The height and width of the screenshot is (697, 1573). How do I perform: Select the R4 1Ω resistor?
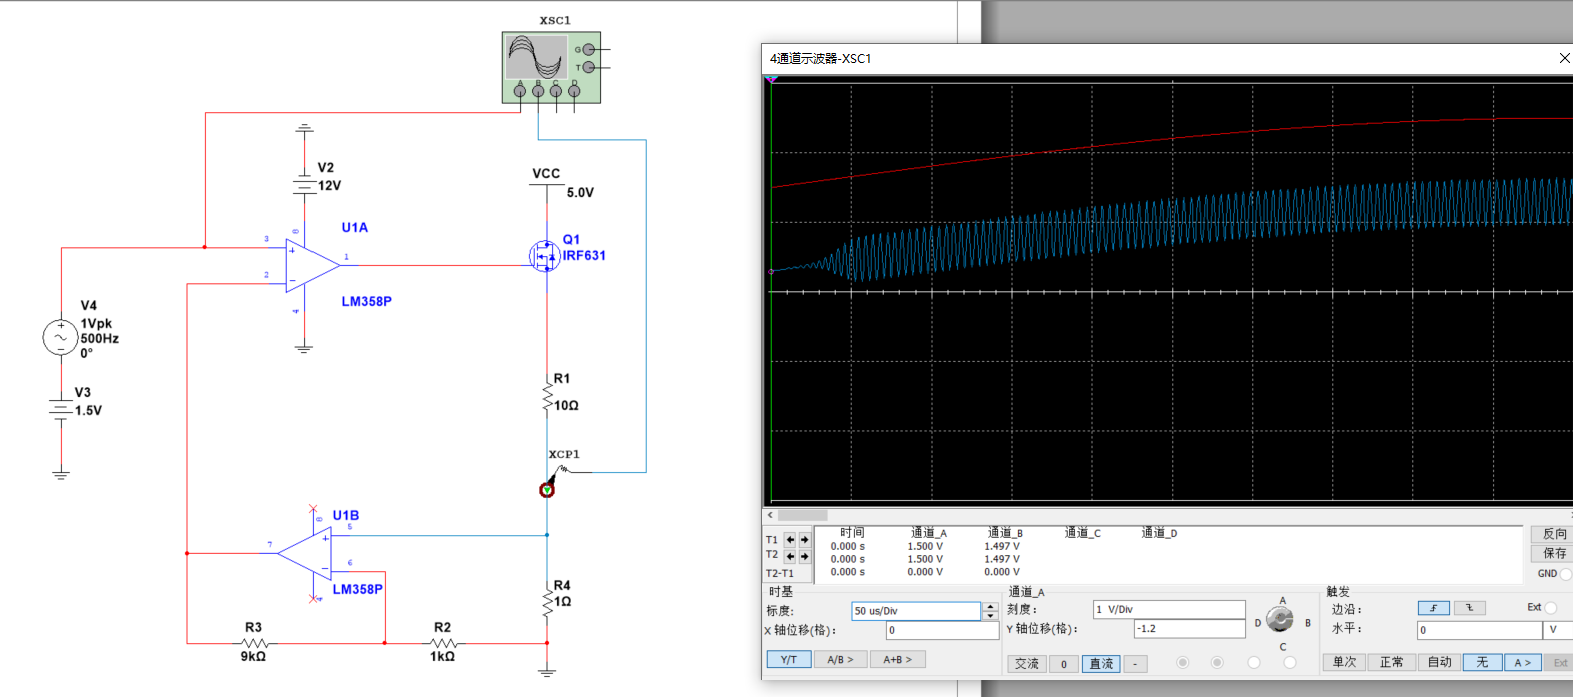click(547, 603)
